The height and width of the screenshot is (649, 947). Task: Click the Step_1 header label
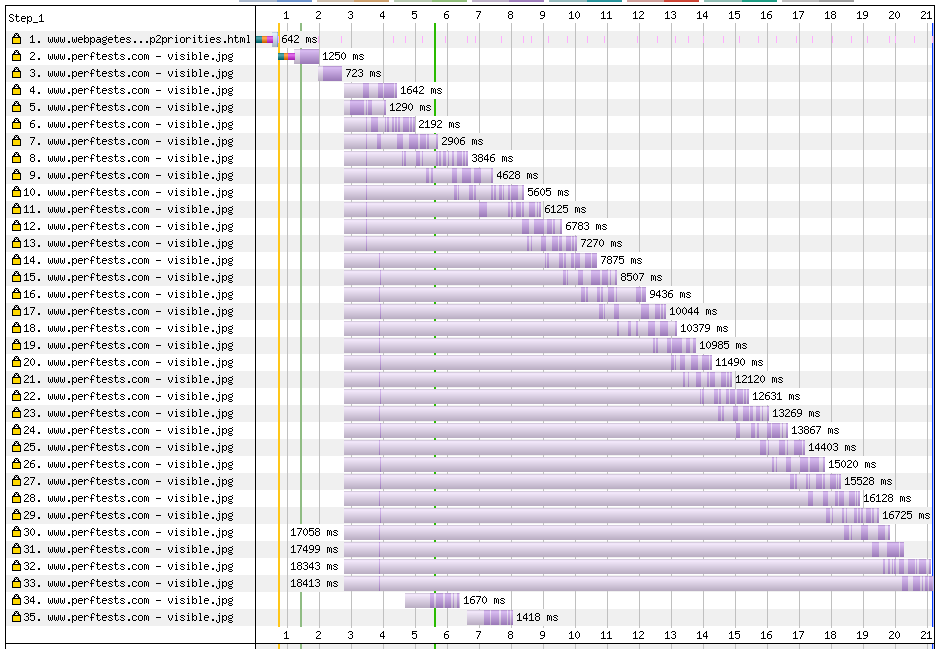pyautogui.click(x=26, y=17)
